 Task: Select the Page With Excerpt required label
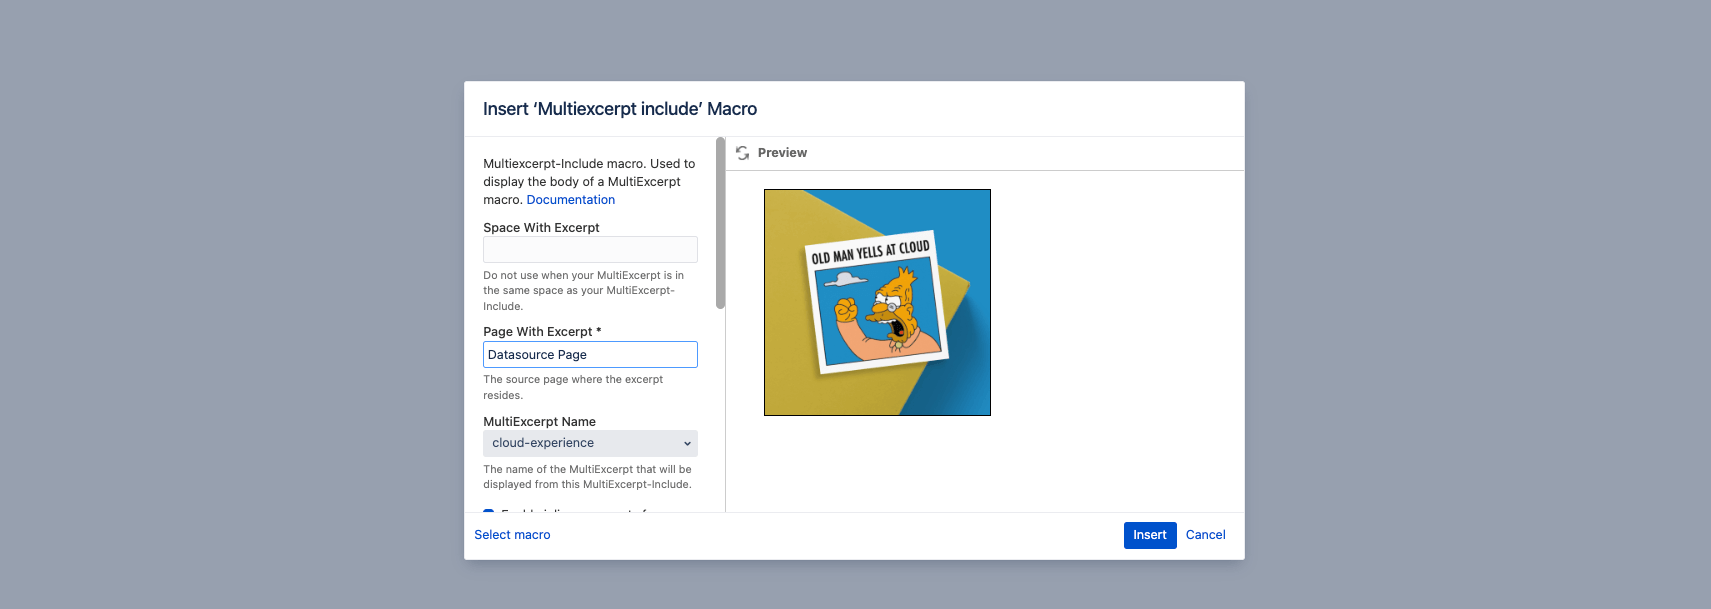pos(542,332)
